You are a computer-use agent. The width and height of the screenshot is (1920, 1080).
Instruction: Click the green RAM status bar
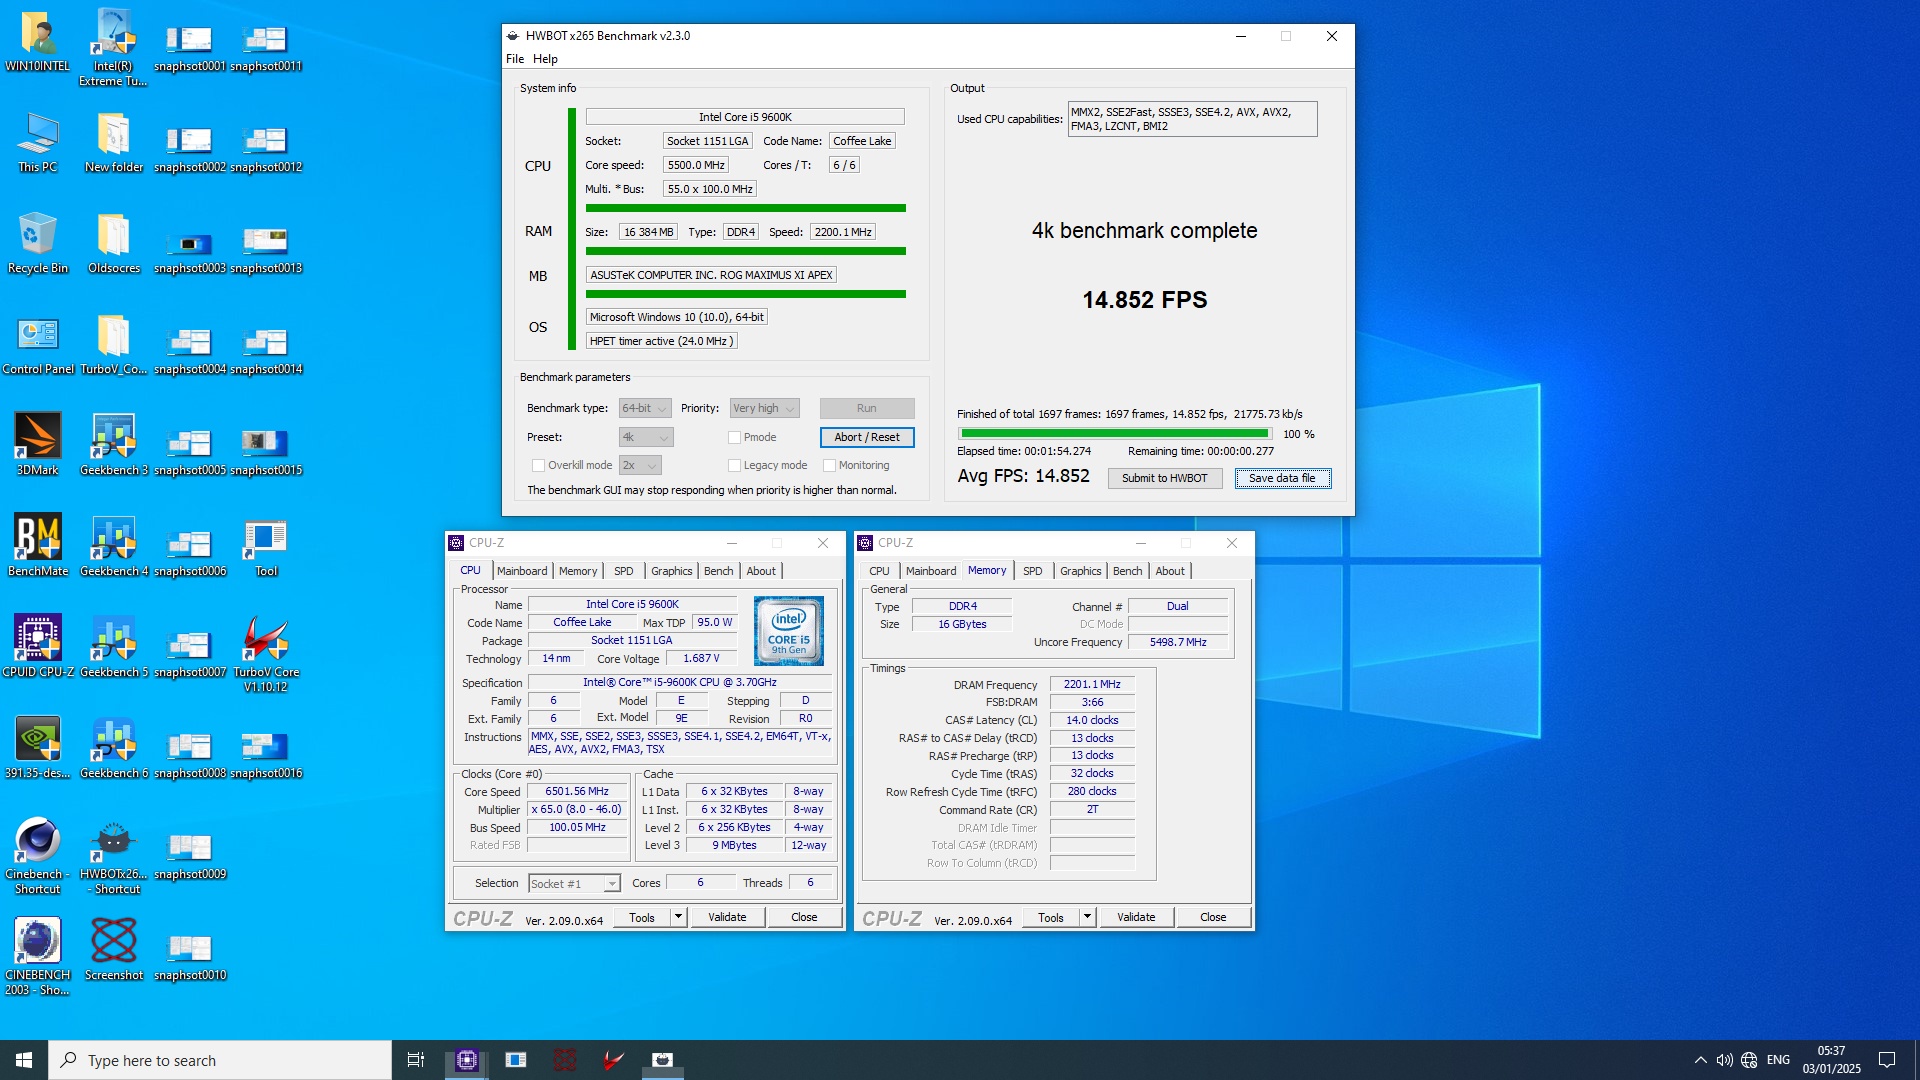[746, 251]
